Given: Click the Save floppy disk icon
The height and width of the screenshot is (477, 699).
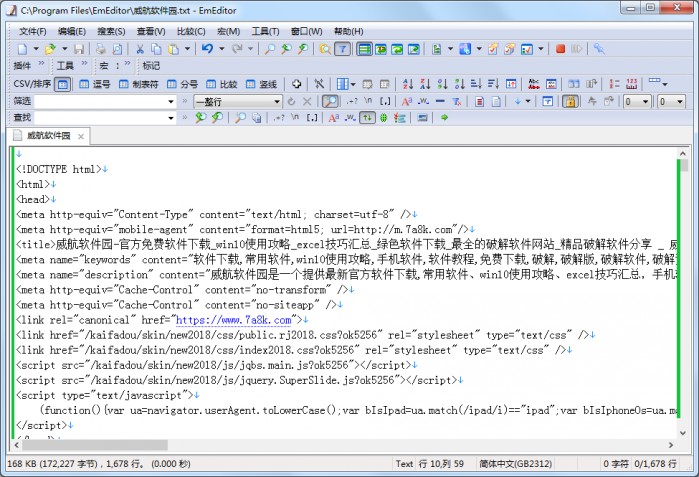Looking at the screenshot, I should click(79, 49).
